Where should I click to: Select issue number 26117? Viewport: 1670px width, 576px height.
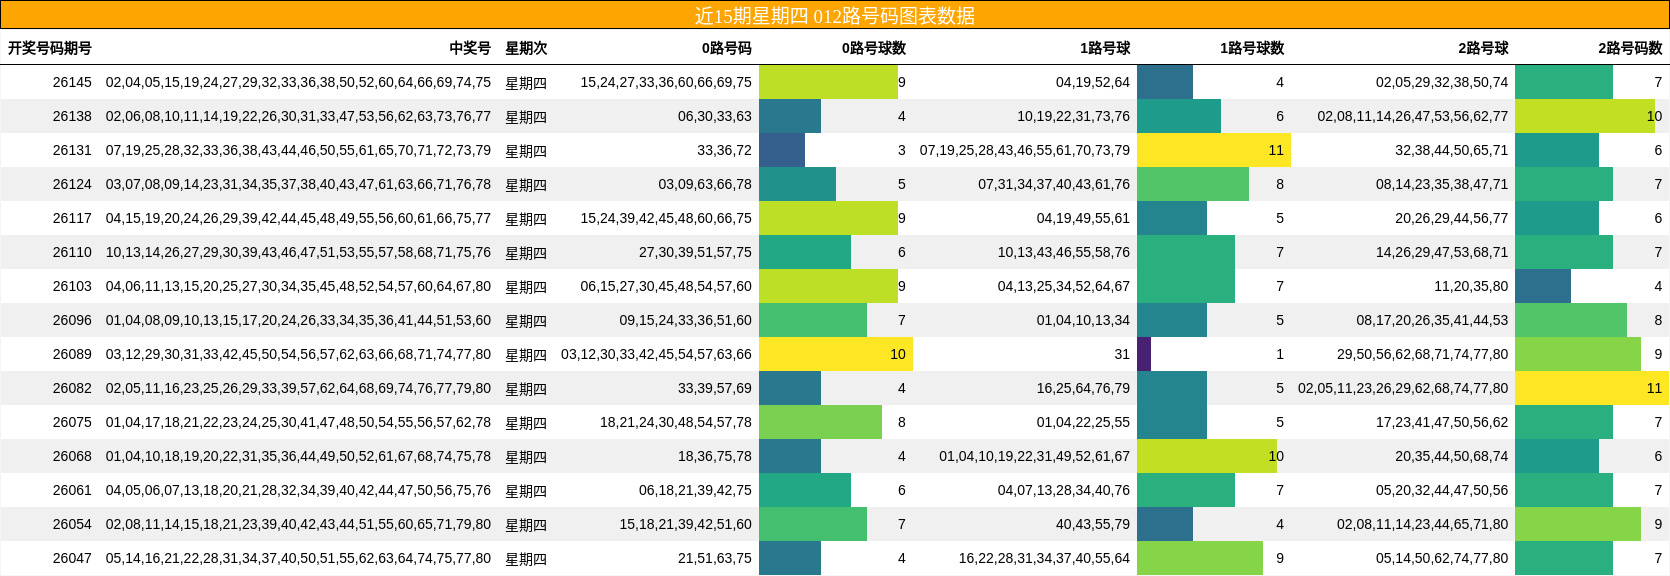pyautogui.click(x=72, y=218)
